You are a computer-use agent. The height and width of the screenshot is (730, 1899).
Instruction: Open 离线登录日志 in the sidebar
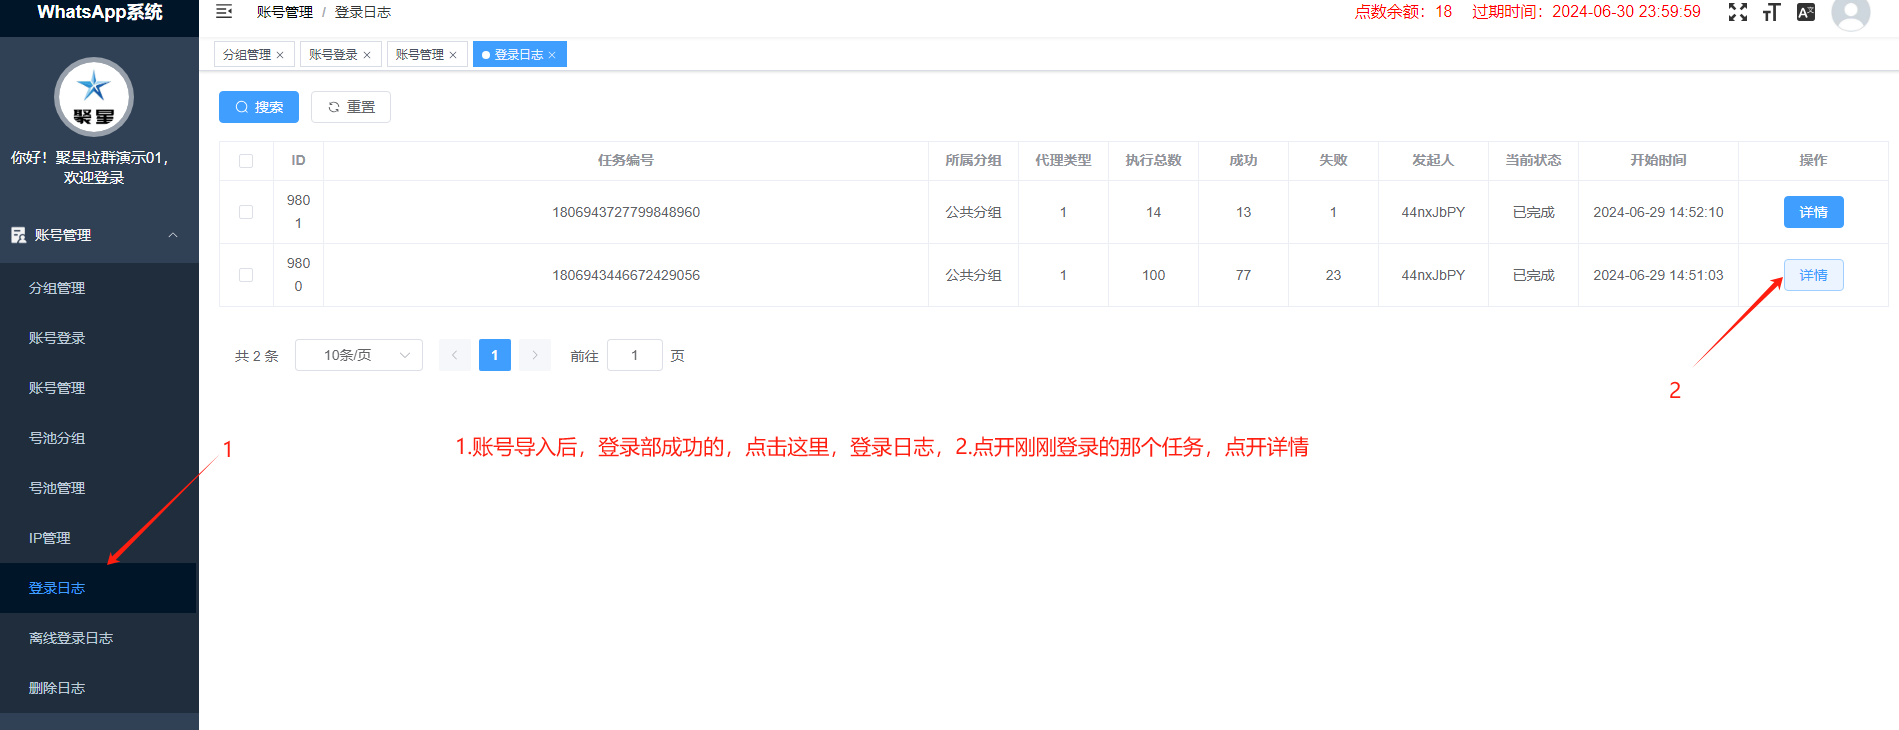[98, 638]
